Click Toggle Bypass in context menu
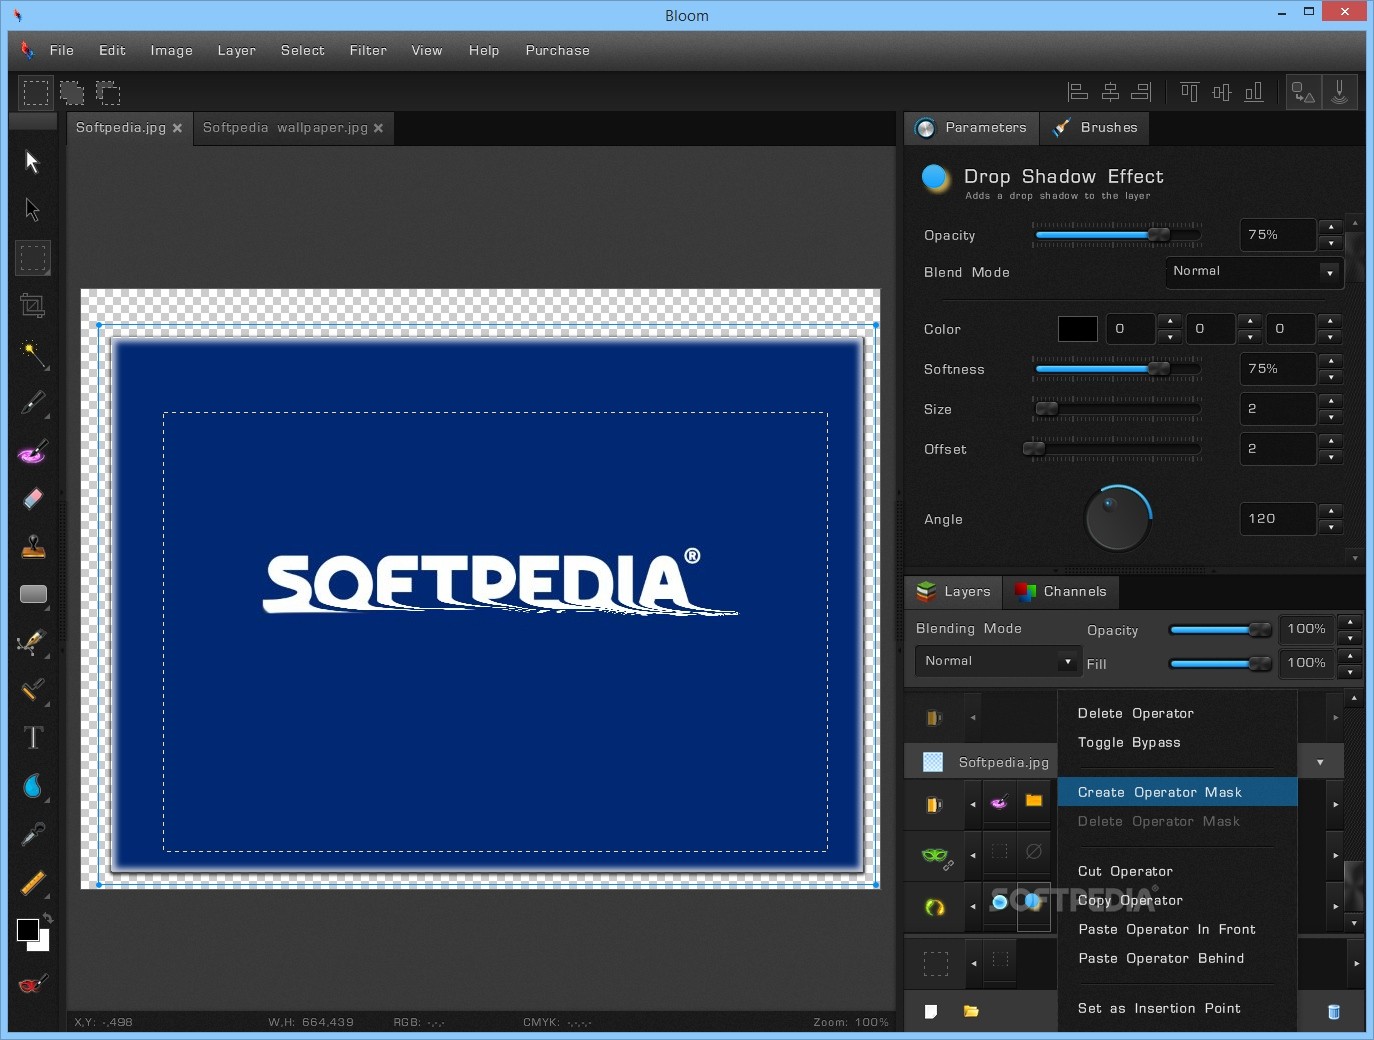1374x1040 pixels. click(x=1129, y=742)
